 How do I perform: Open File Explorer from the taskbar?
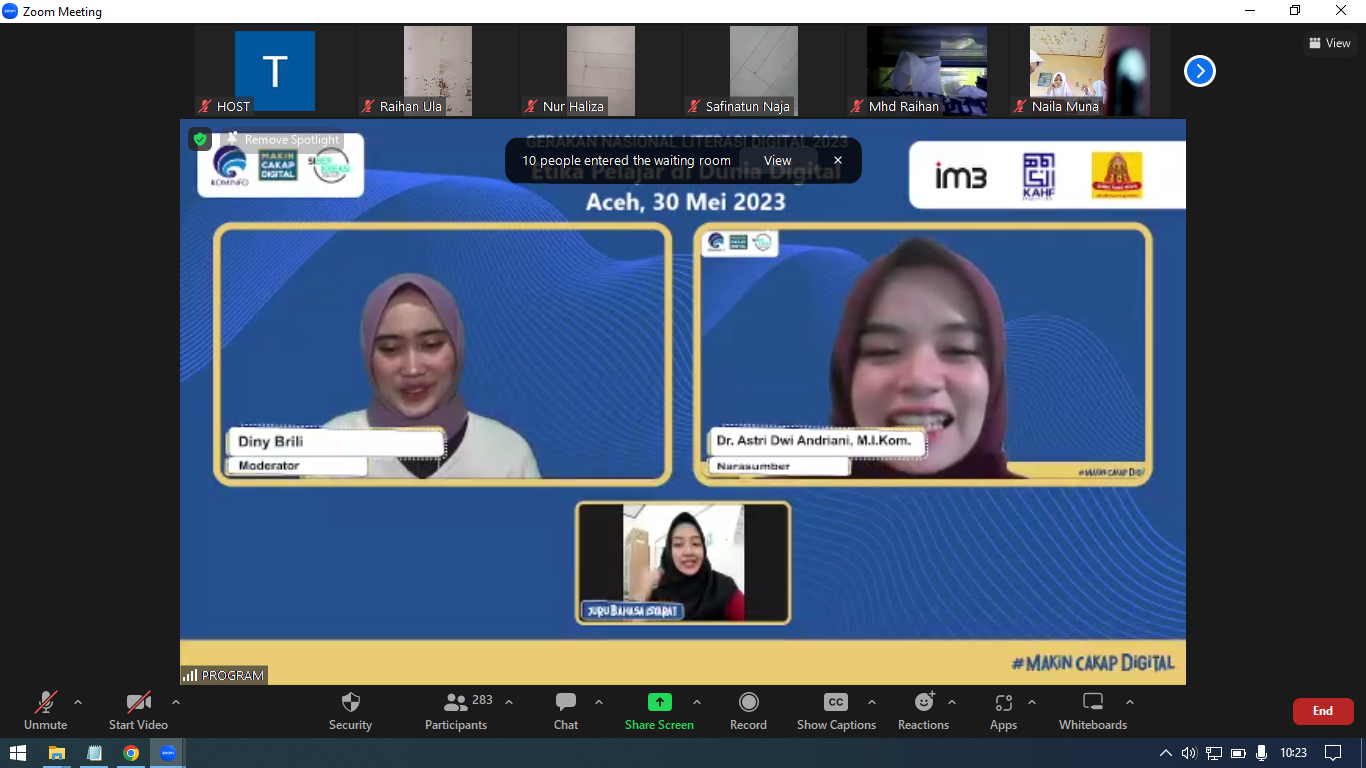click(57, 753)
